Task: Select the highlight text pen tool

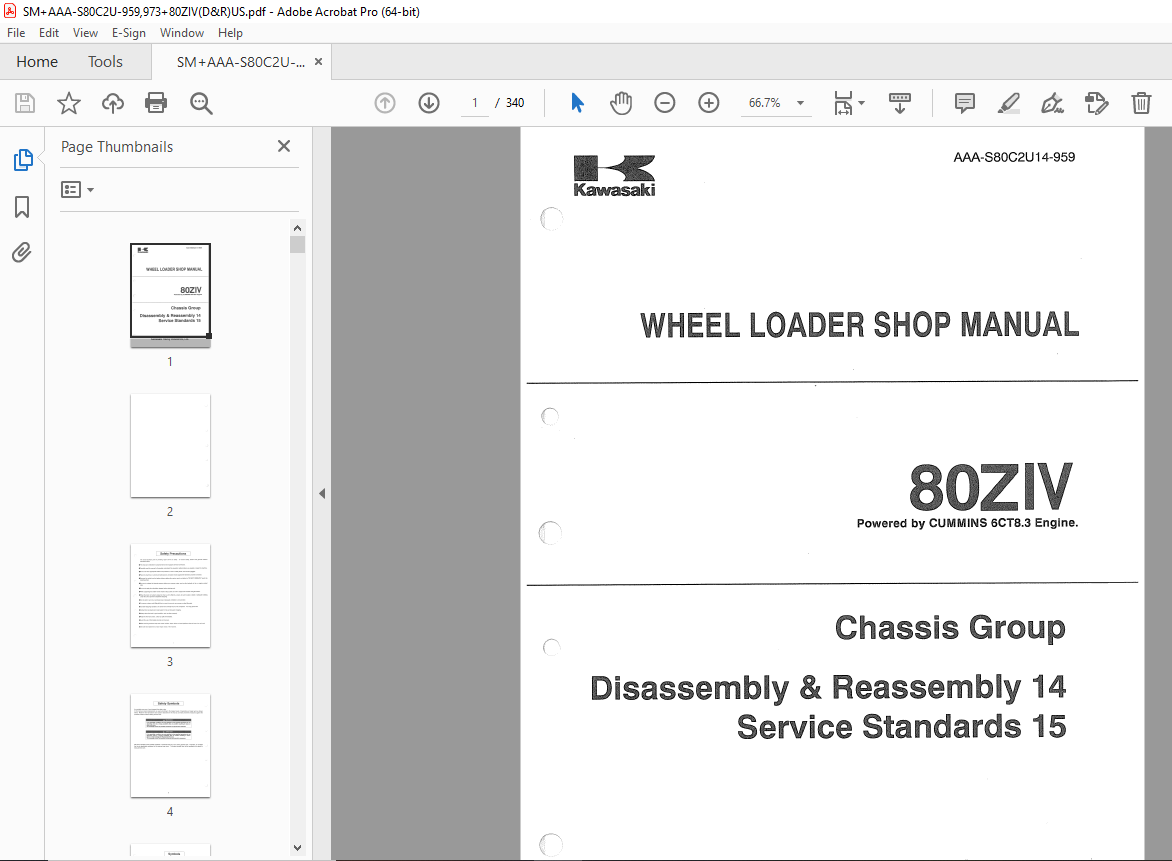Action: pos(1009,103)
